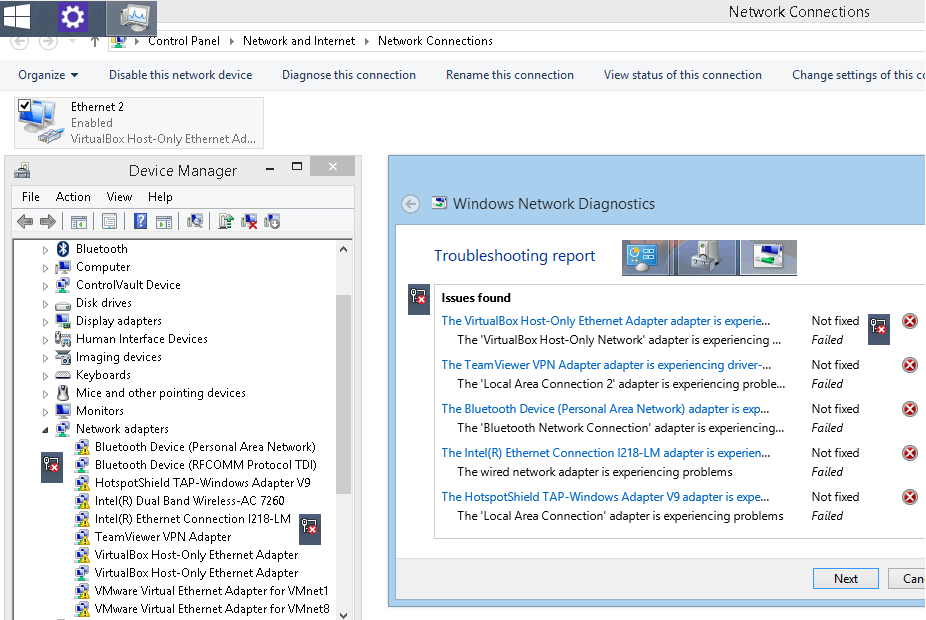Expand Display adapters

(x=45, y=322)
